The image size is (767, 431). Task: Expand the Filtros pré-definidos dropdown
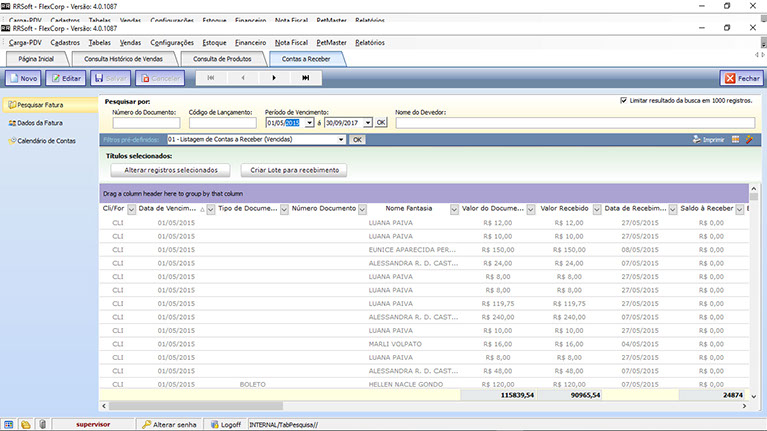click(x=342, y=140)
